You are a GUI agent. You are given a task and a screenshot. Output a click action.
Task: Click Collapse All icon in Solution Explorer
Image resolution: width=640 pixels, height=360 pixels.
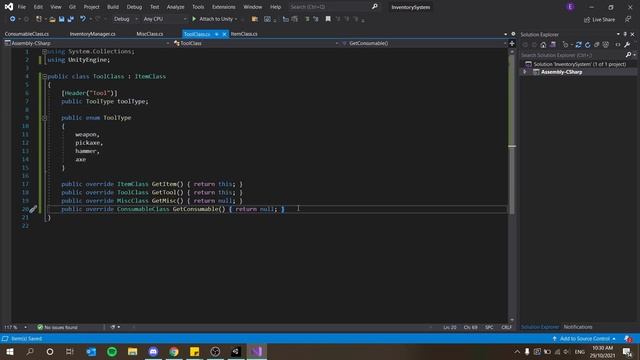point(597,45)
